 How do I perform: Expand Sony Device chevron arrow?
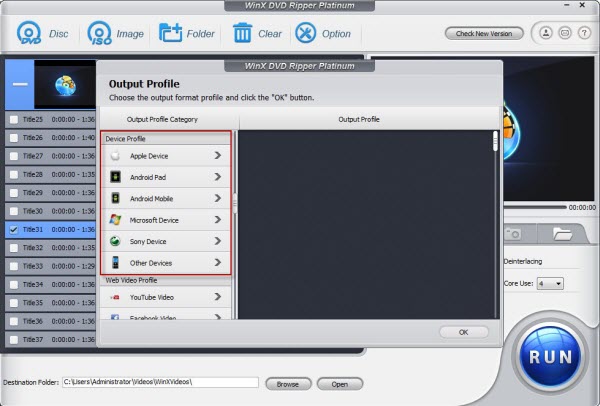click(218, 241)
